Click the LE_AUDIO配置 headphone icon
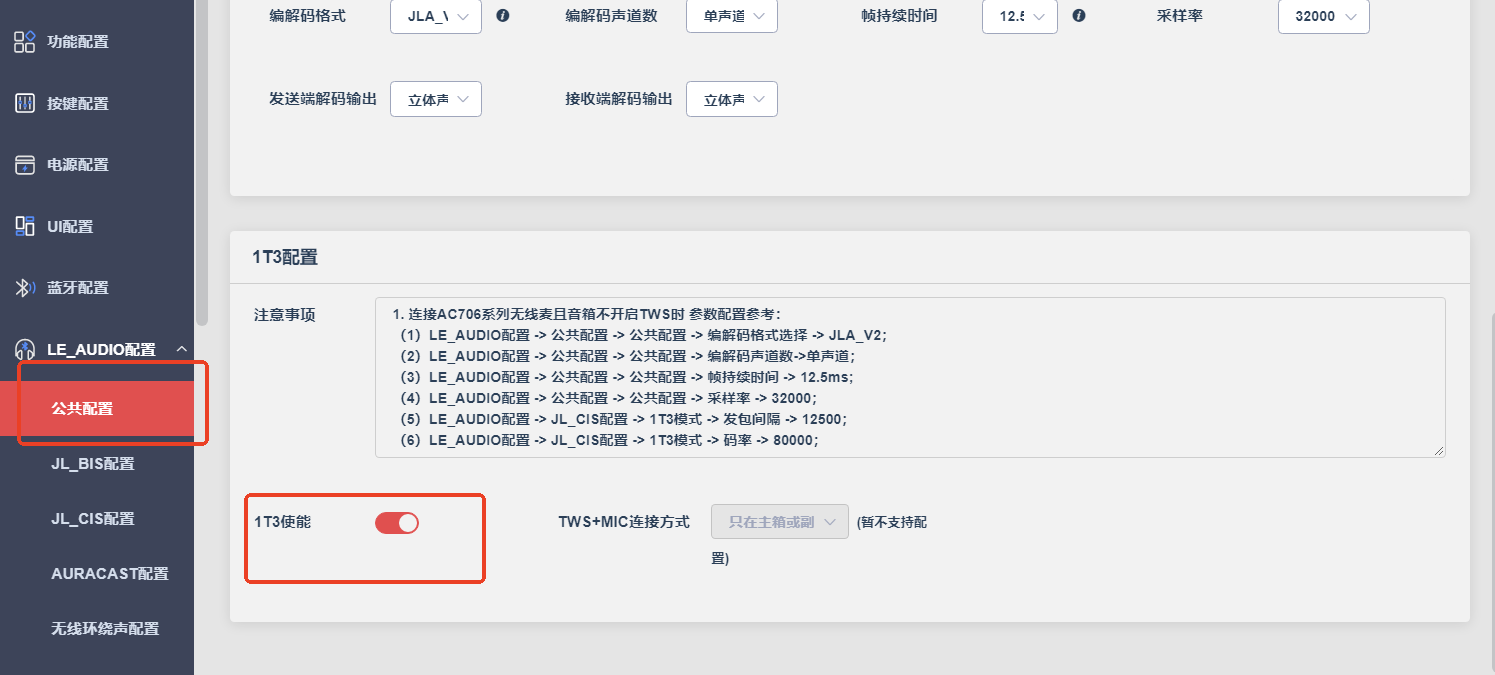1495x675 pixels. pyautogui.click(x=24, y=349)
